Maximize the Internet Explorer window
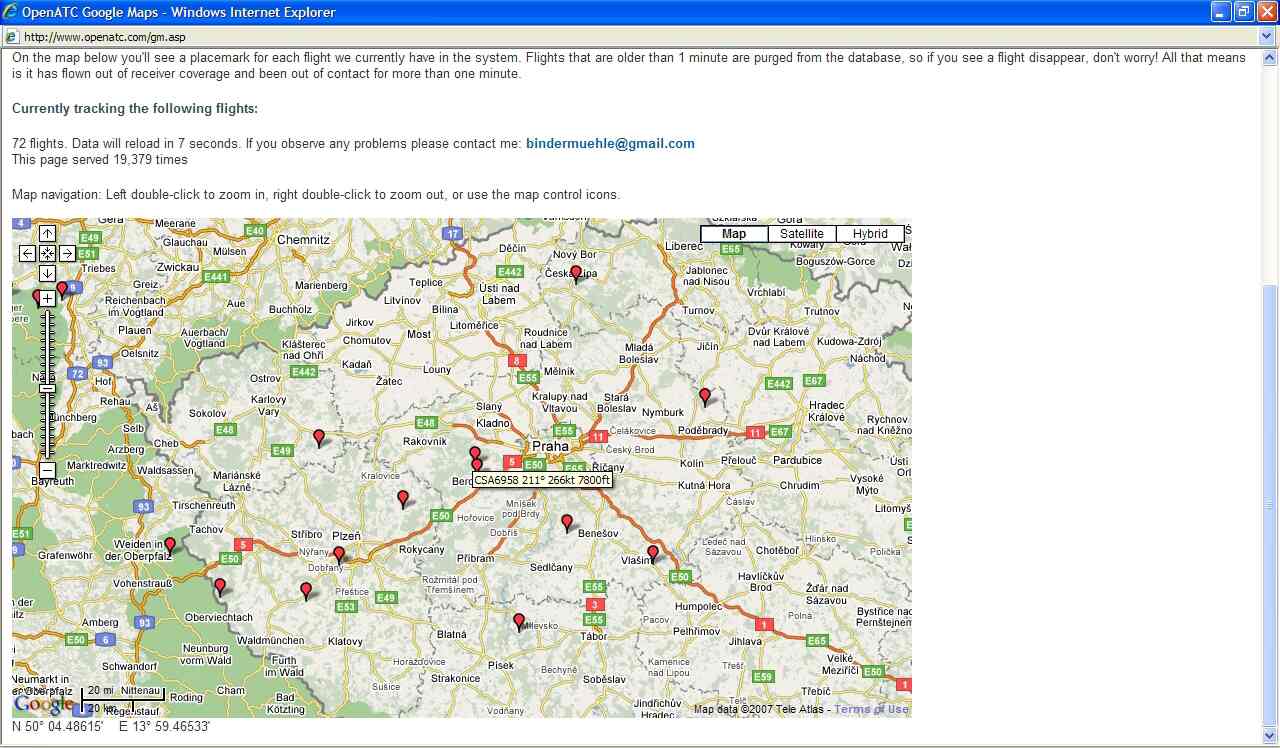 (x=1243, y=12)
